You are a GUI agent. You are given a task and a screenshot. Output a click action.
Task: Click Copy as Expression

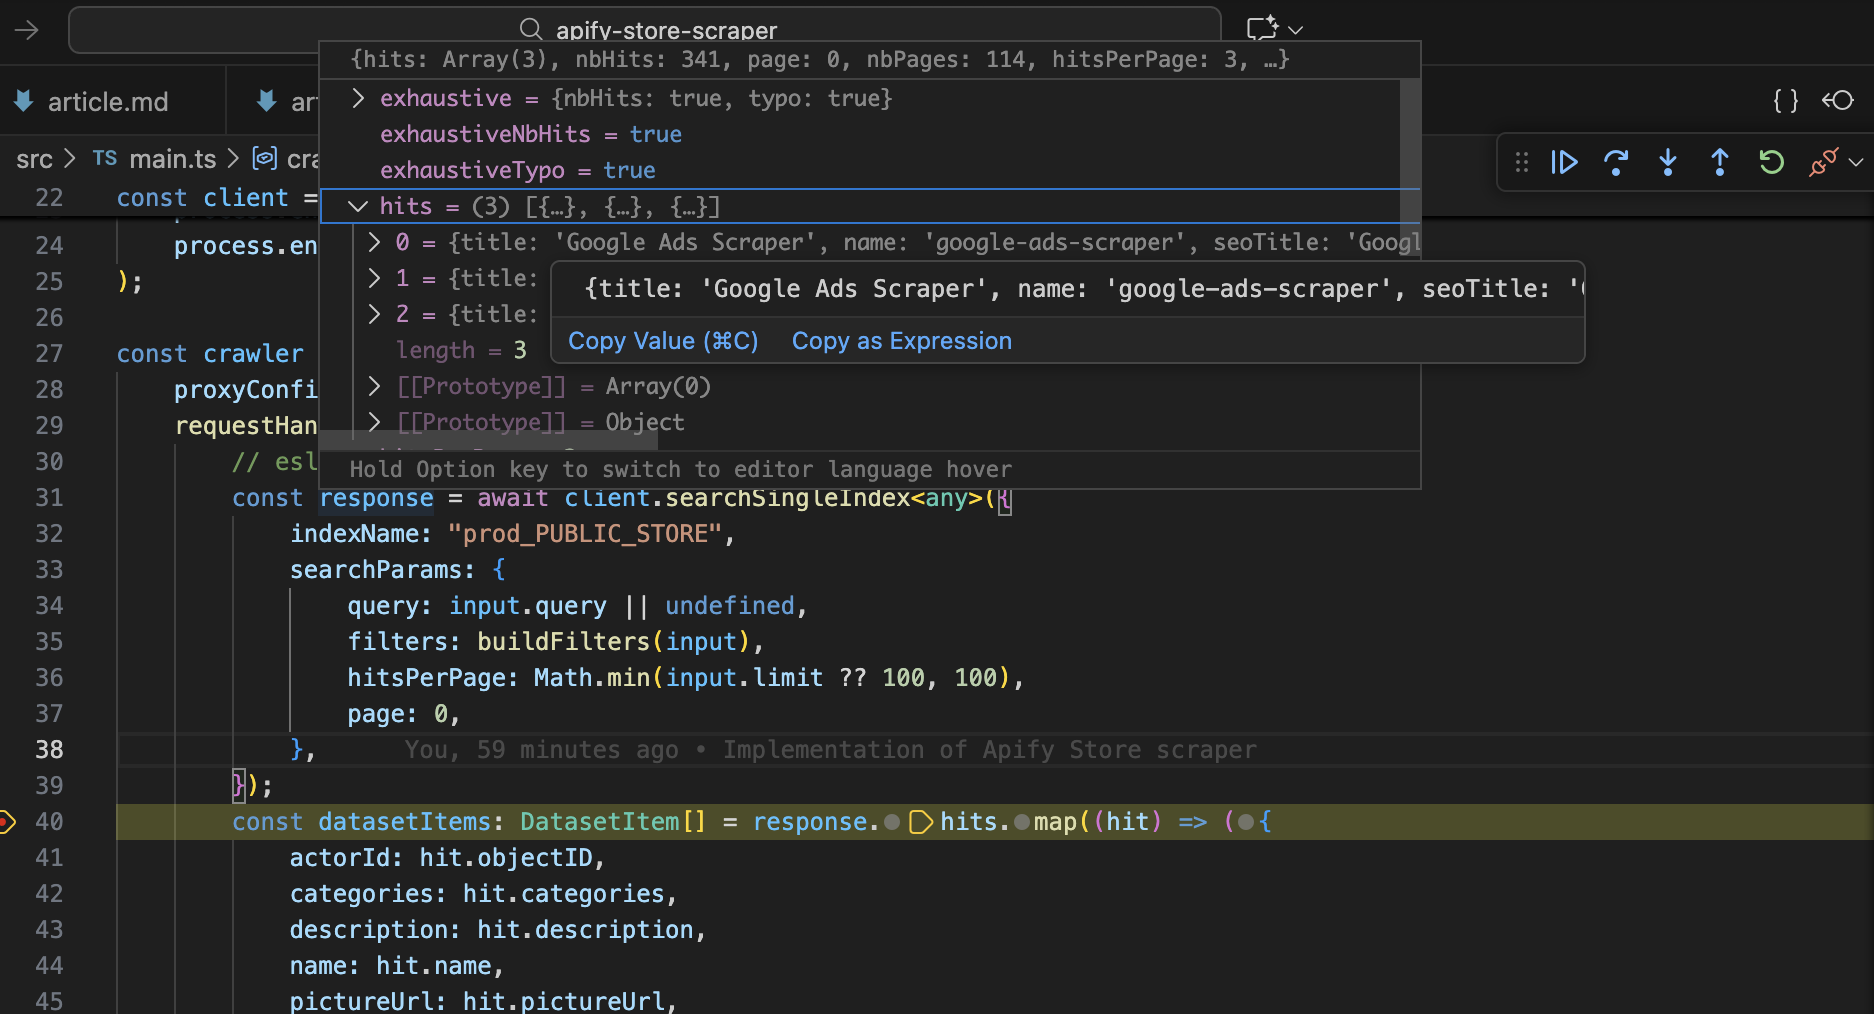tap(902, 341)
